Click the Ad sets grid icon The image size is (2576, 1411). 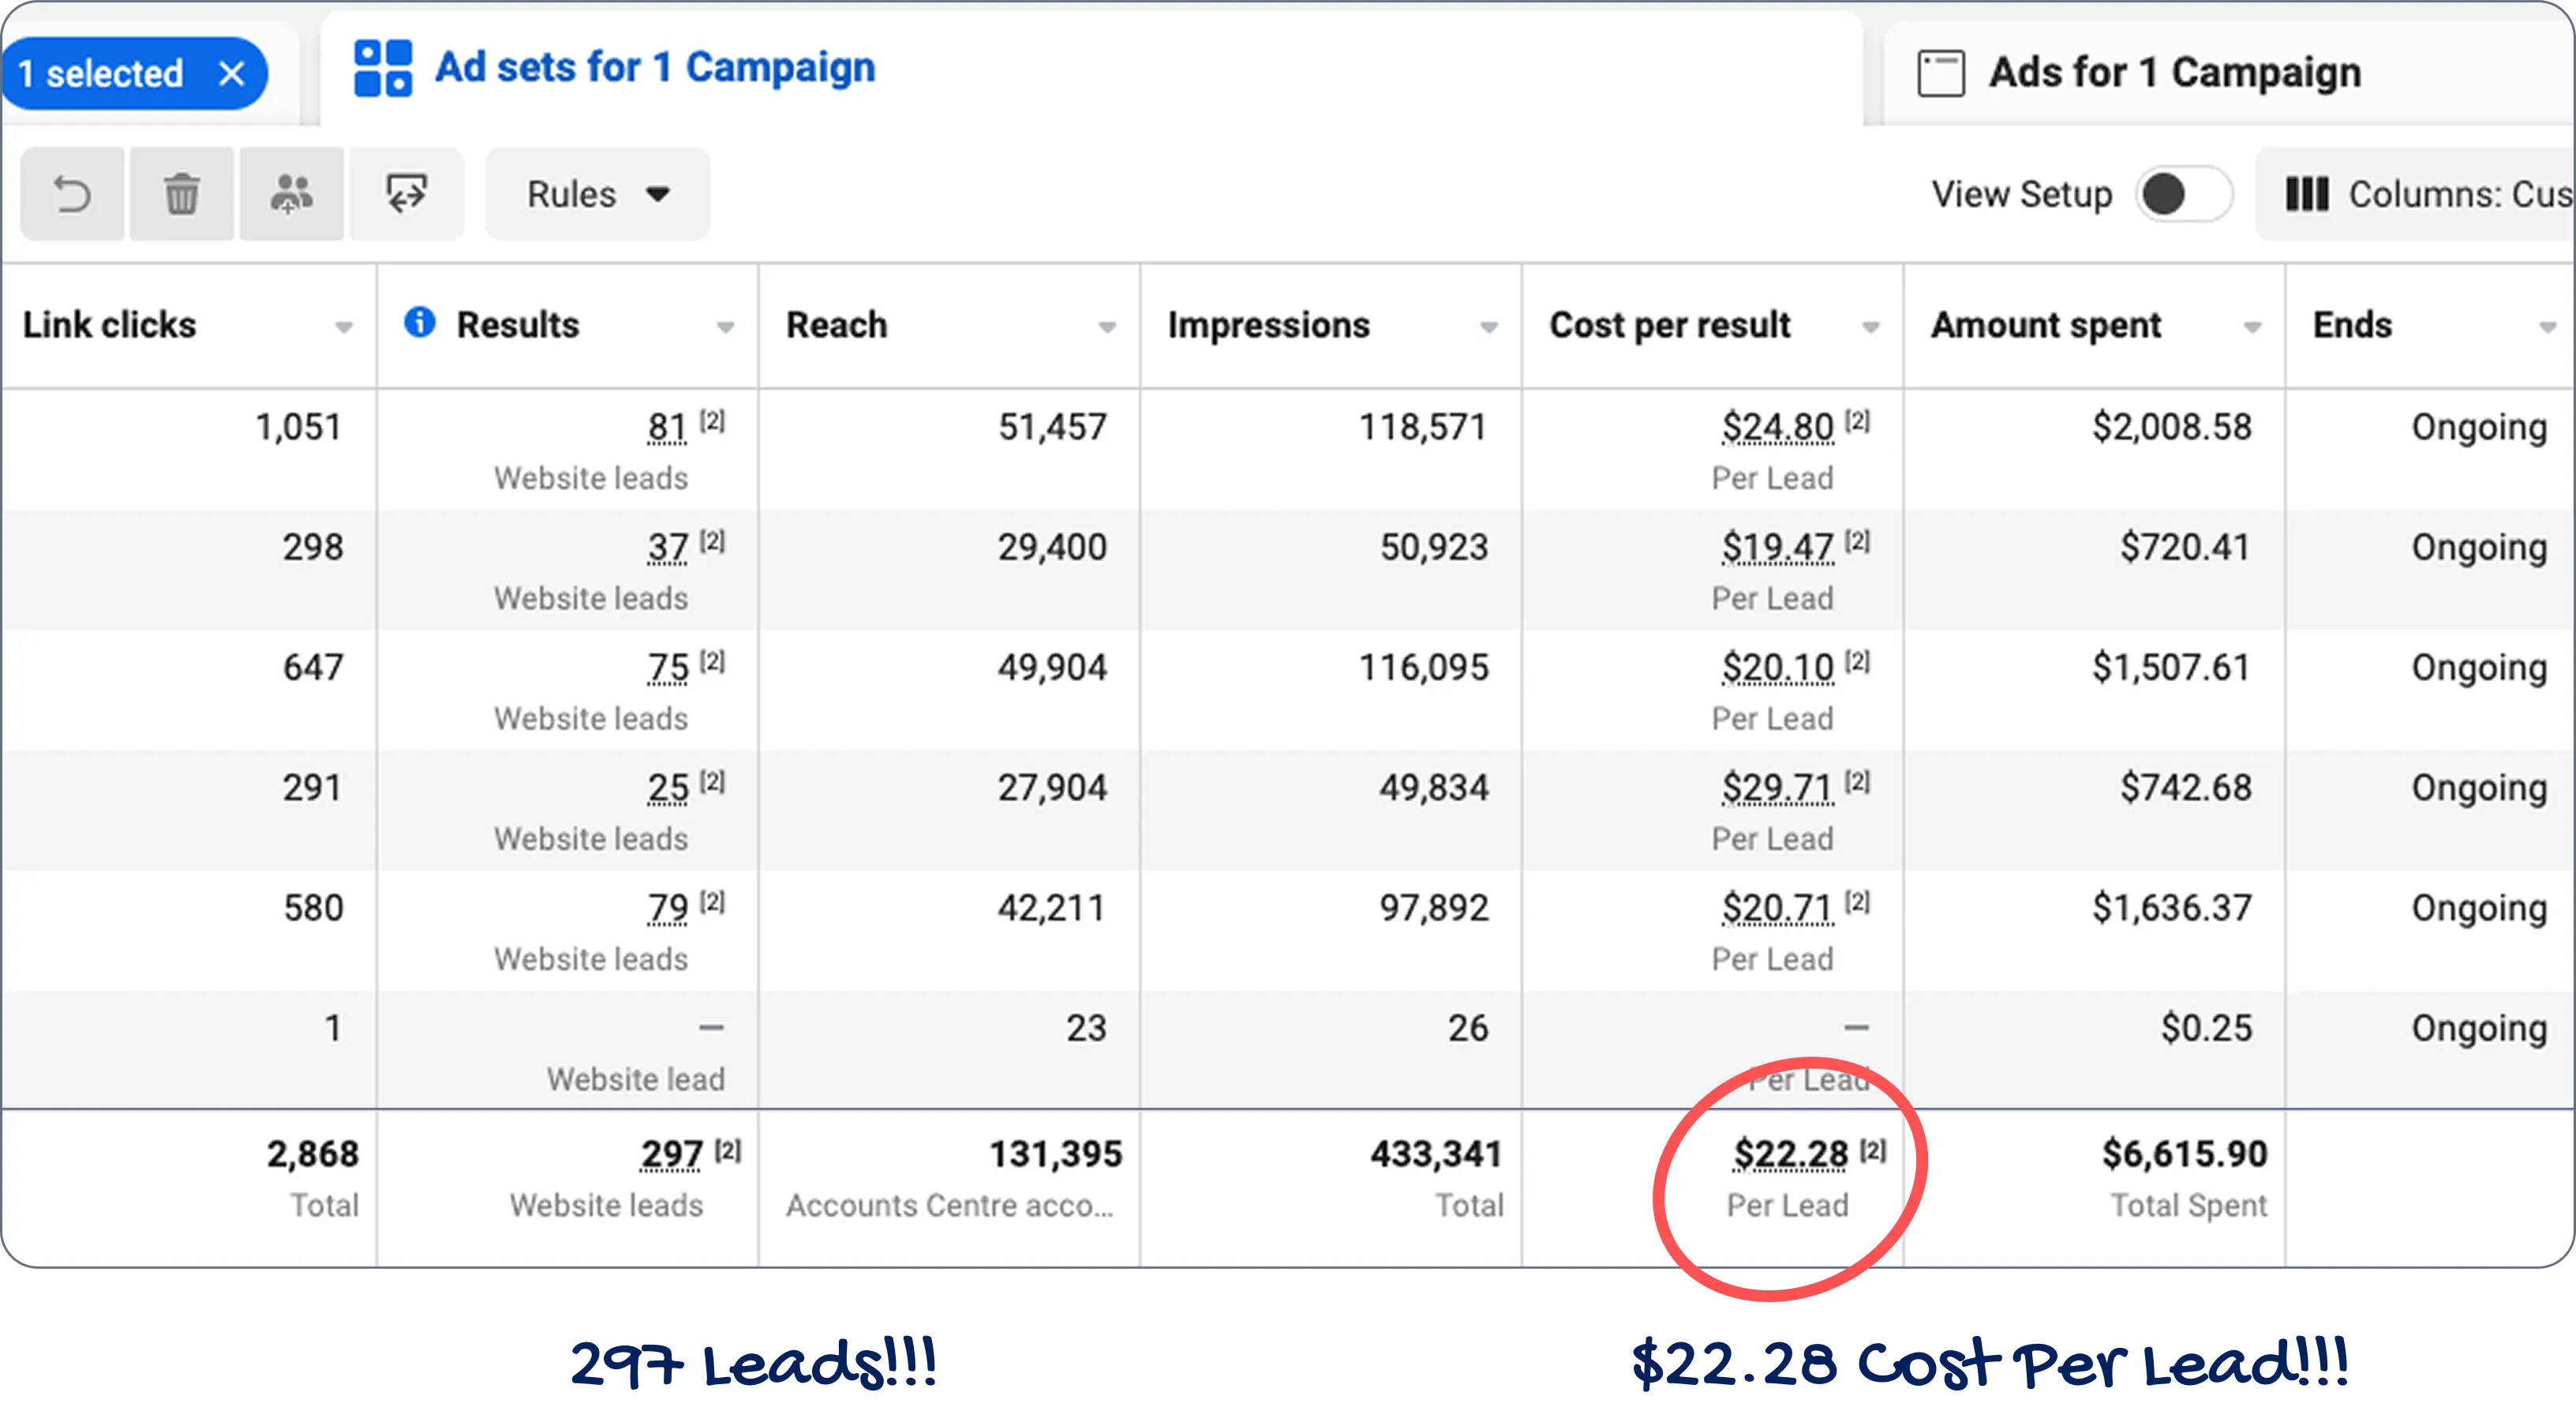(x=383, y=68)
